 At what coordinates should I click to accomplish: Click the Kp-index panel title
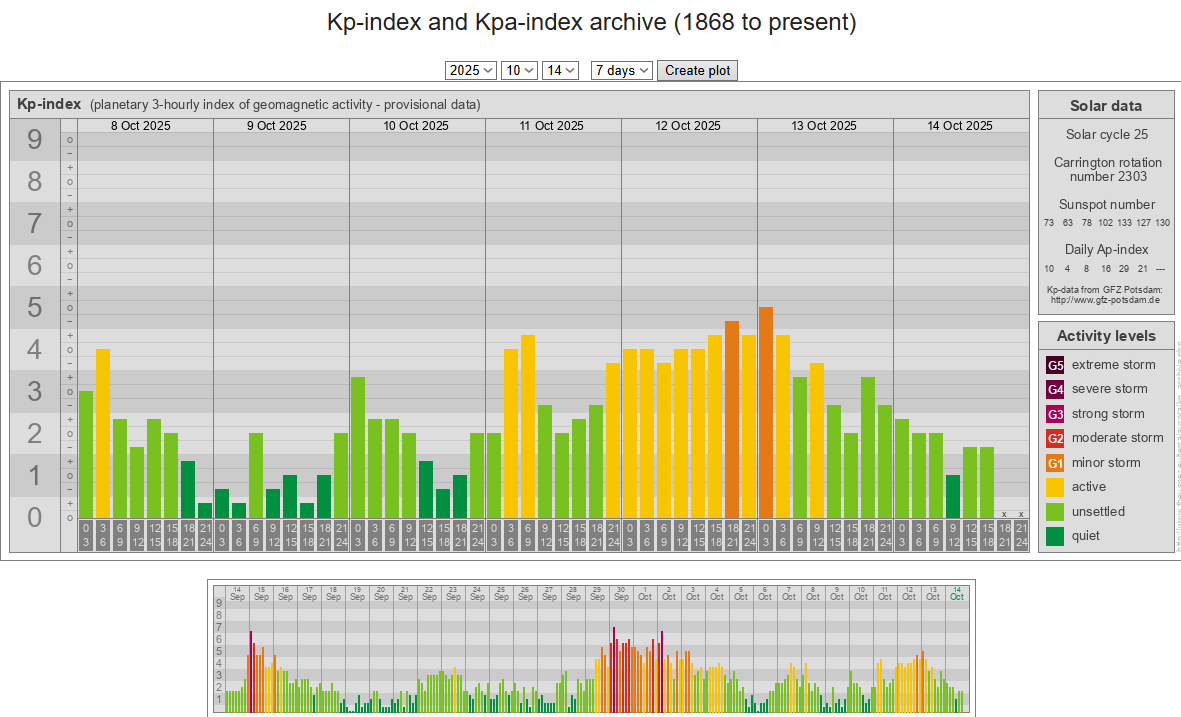49,104
